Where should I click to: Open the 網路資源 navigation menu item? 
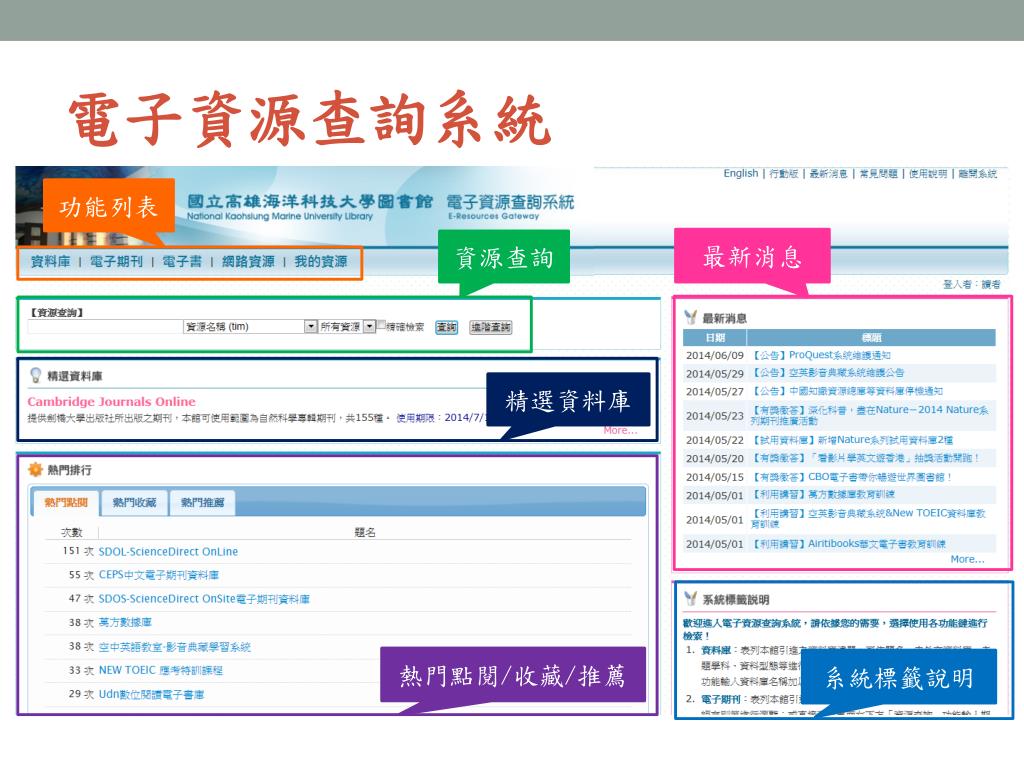click(x=248, y=262)
